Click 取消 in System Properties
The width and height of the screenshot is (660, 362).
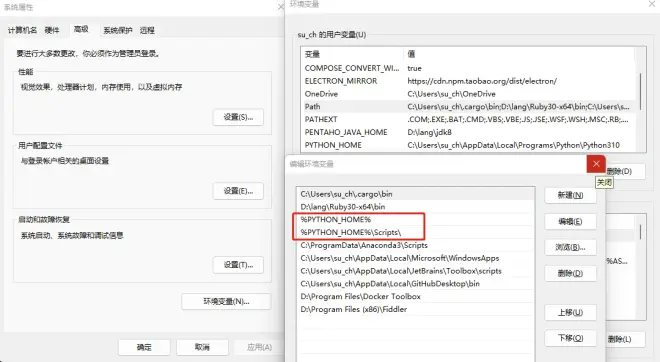[x=202, y=347]
